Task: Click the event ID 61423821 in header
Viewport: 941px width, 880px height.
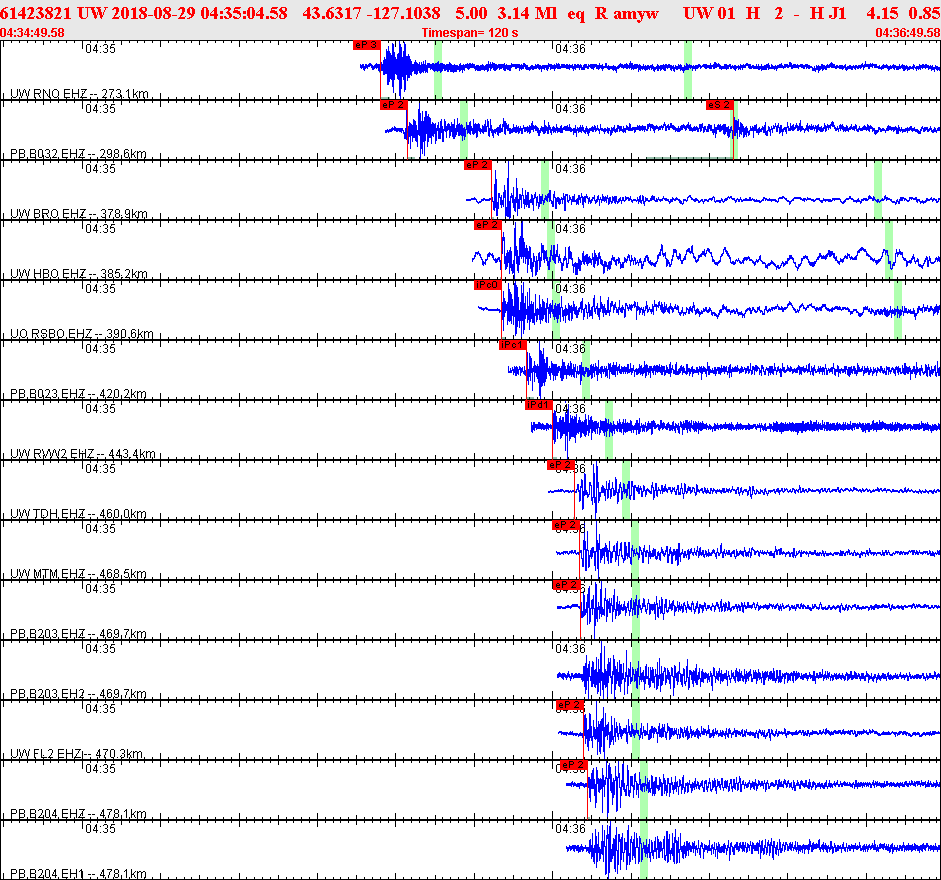Action: tap(35, 13)
